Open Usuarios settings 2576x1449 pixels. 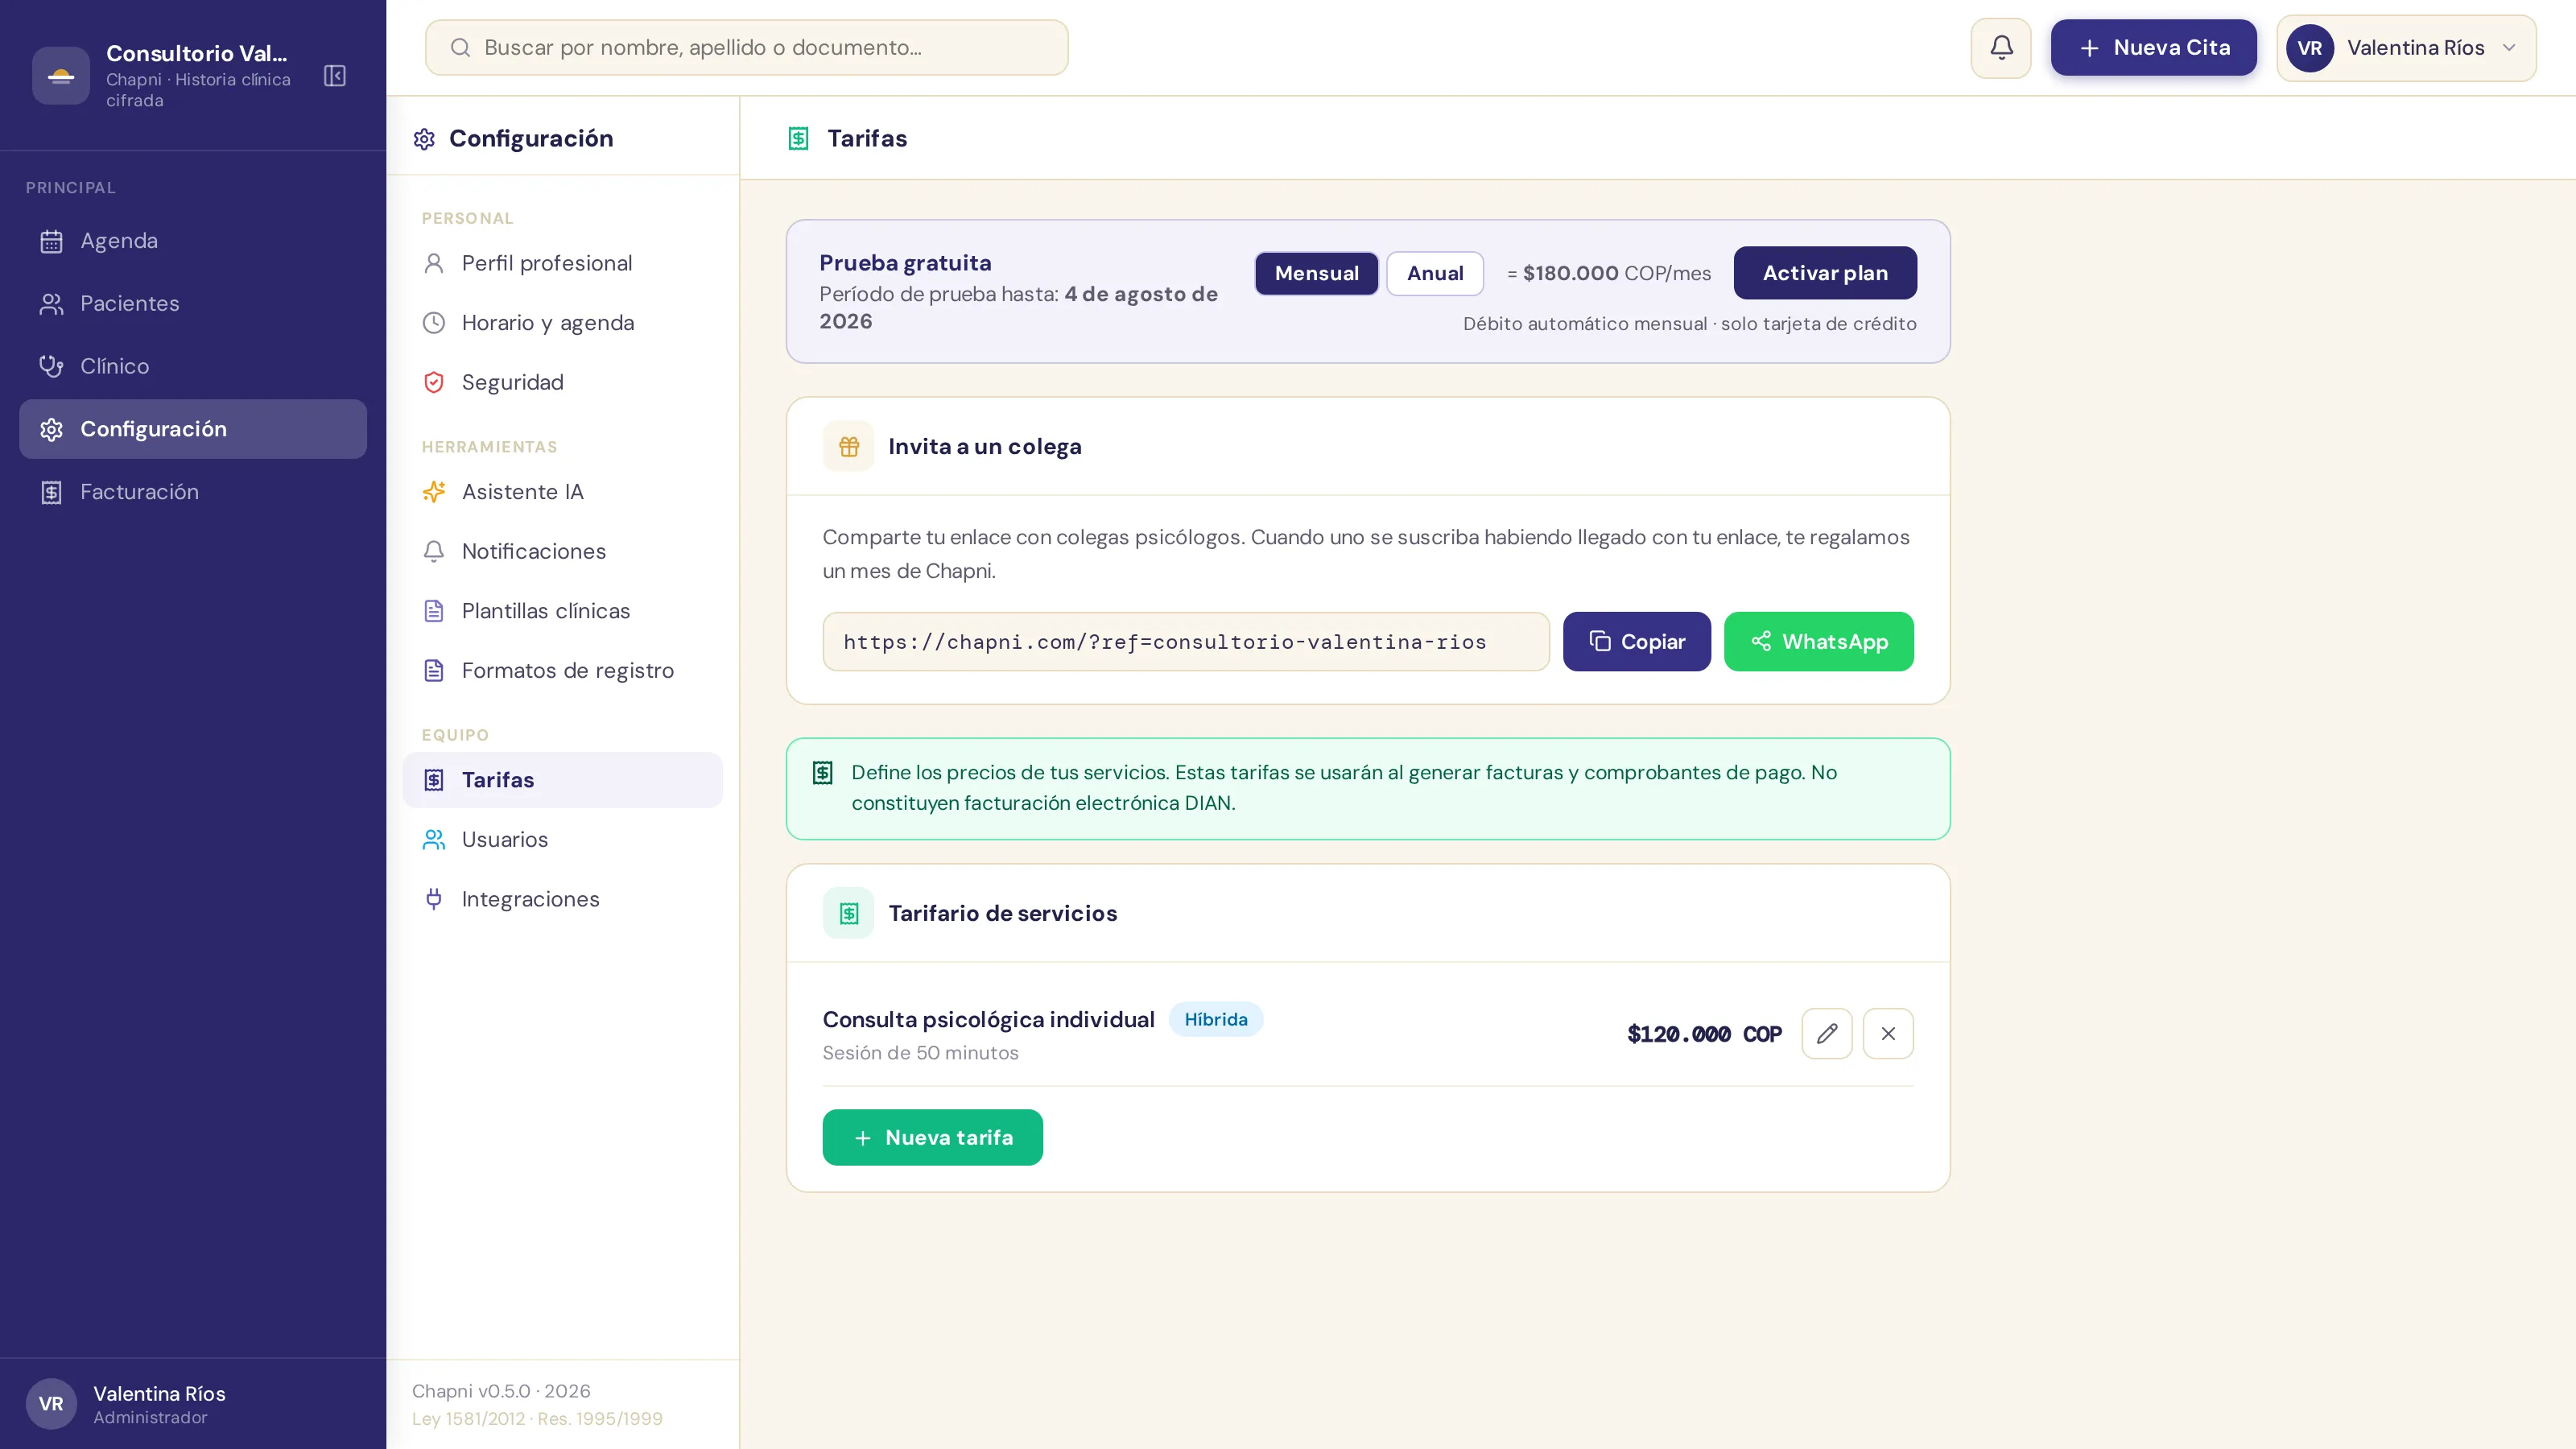562,840
